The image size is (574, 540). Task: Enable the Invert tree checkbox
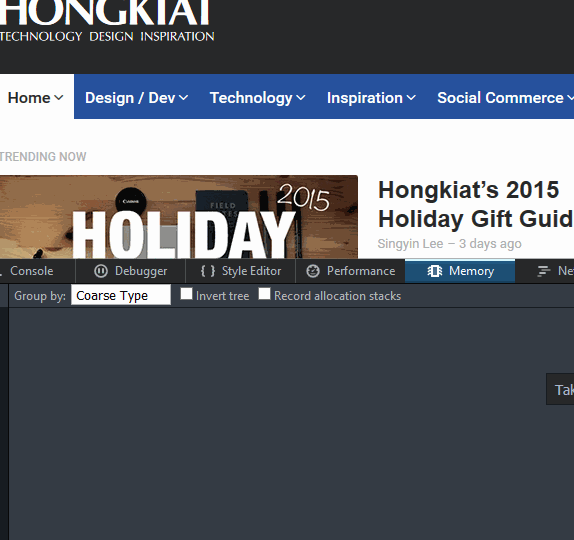pyautogui.click(x=186, y=294)
